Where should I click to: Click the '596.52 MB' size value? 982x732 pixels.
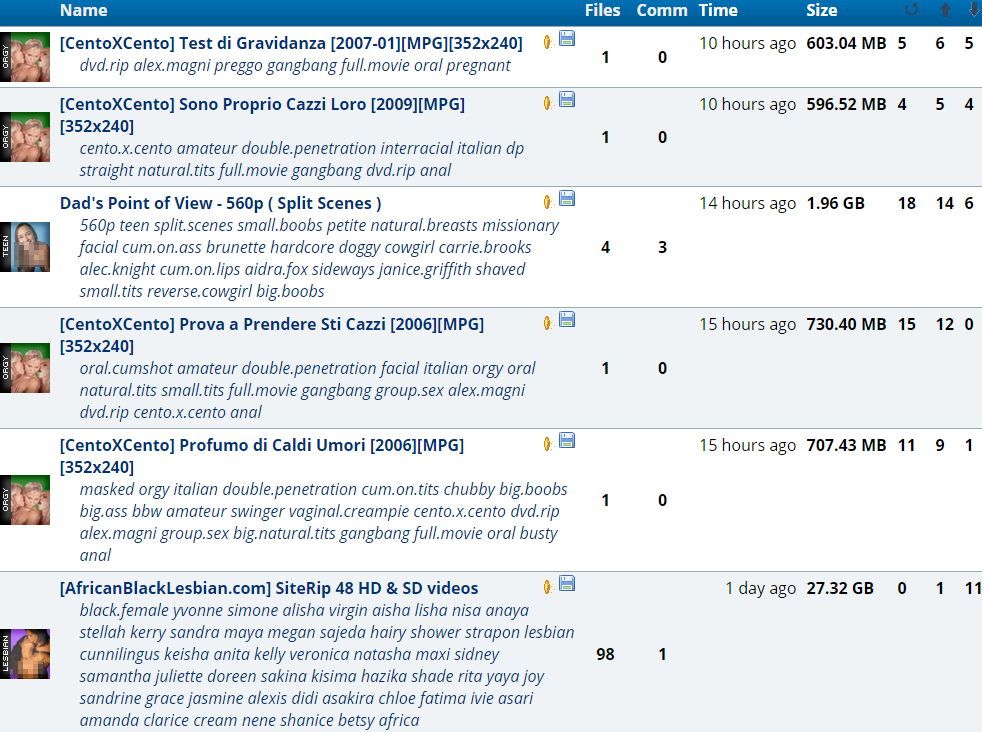click(x=846, y=104)
